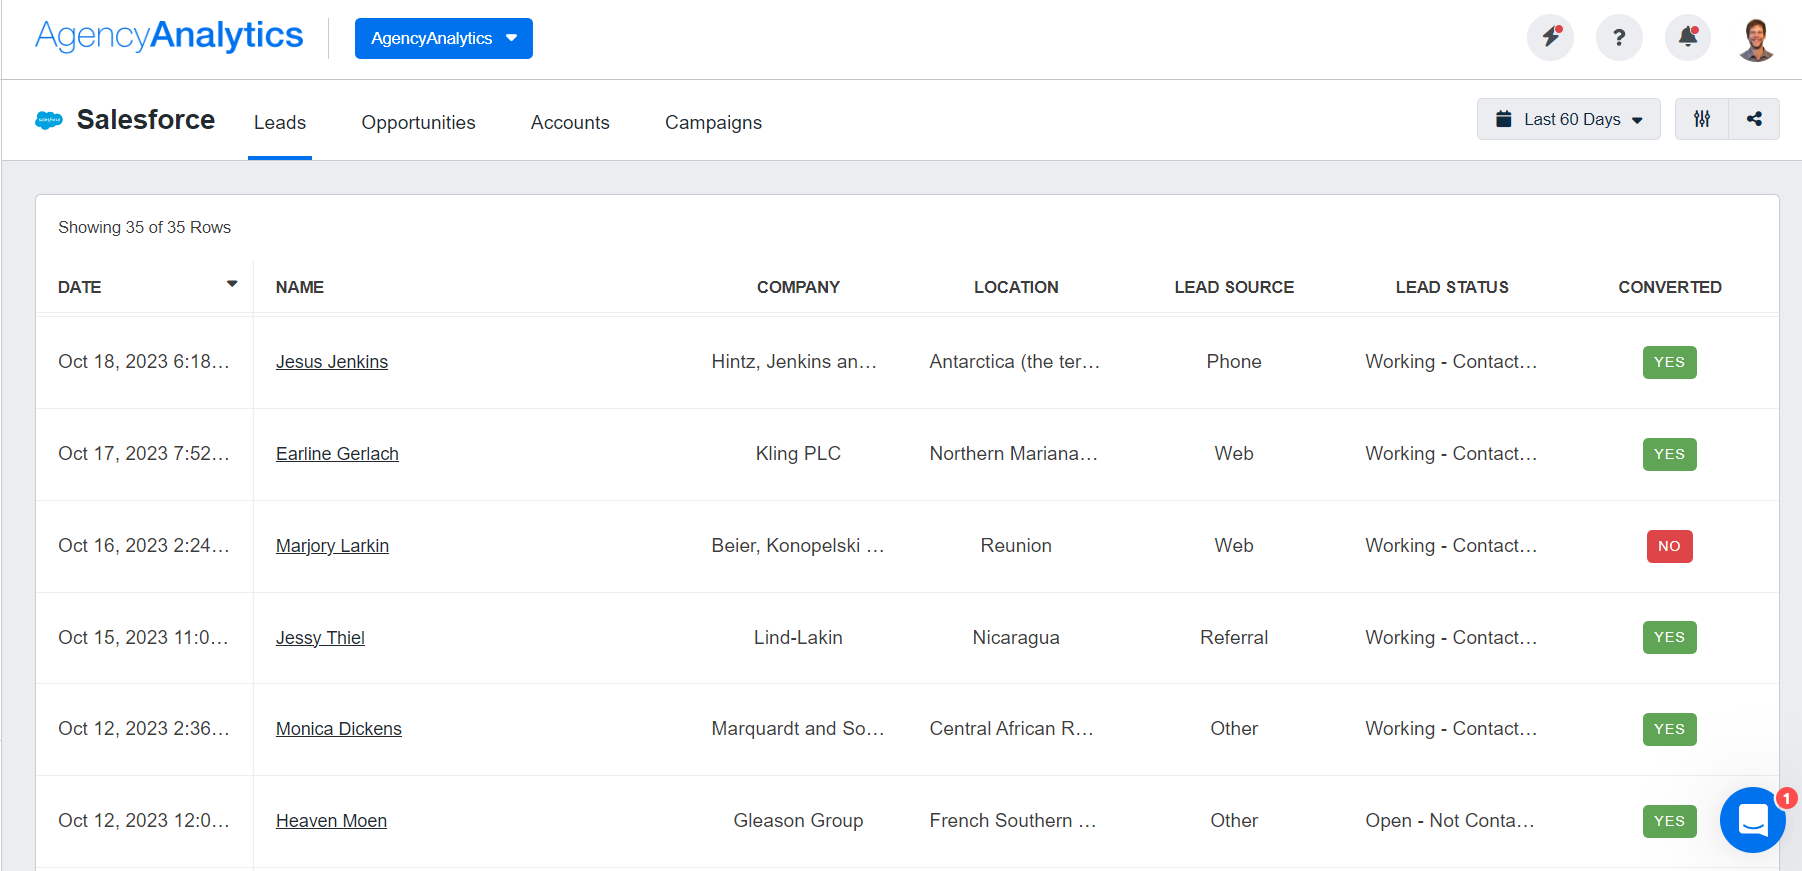Click the Salesforce cloud logo
The width and height of the screenshot is (1802, 871).
coord(49,120)
